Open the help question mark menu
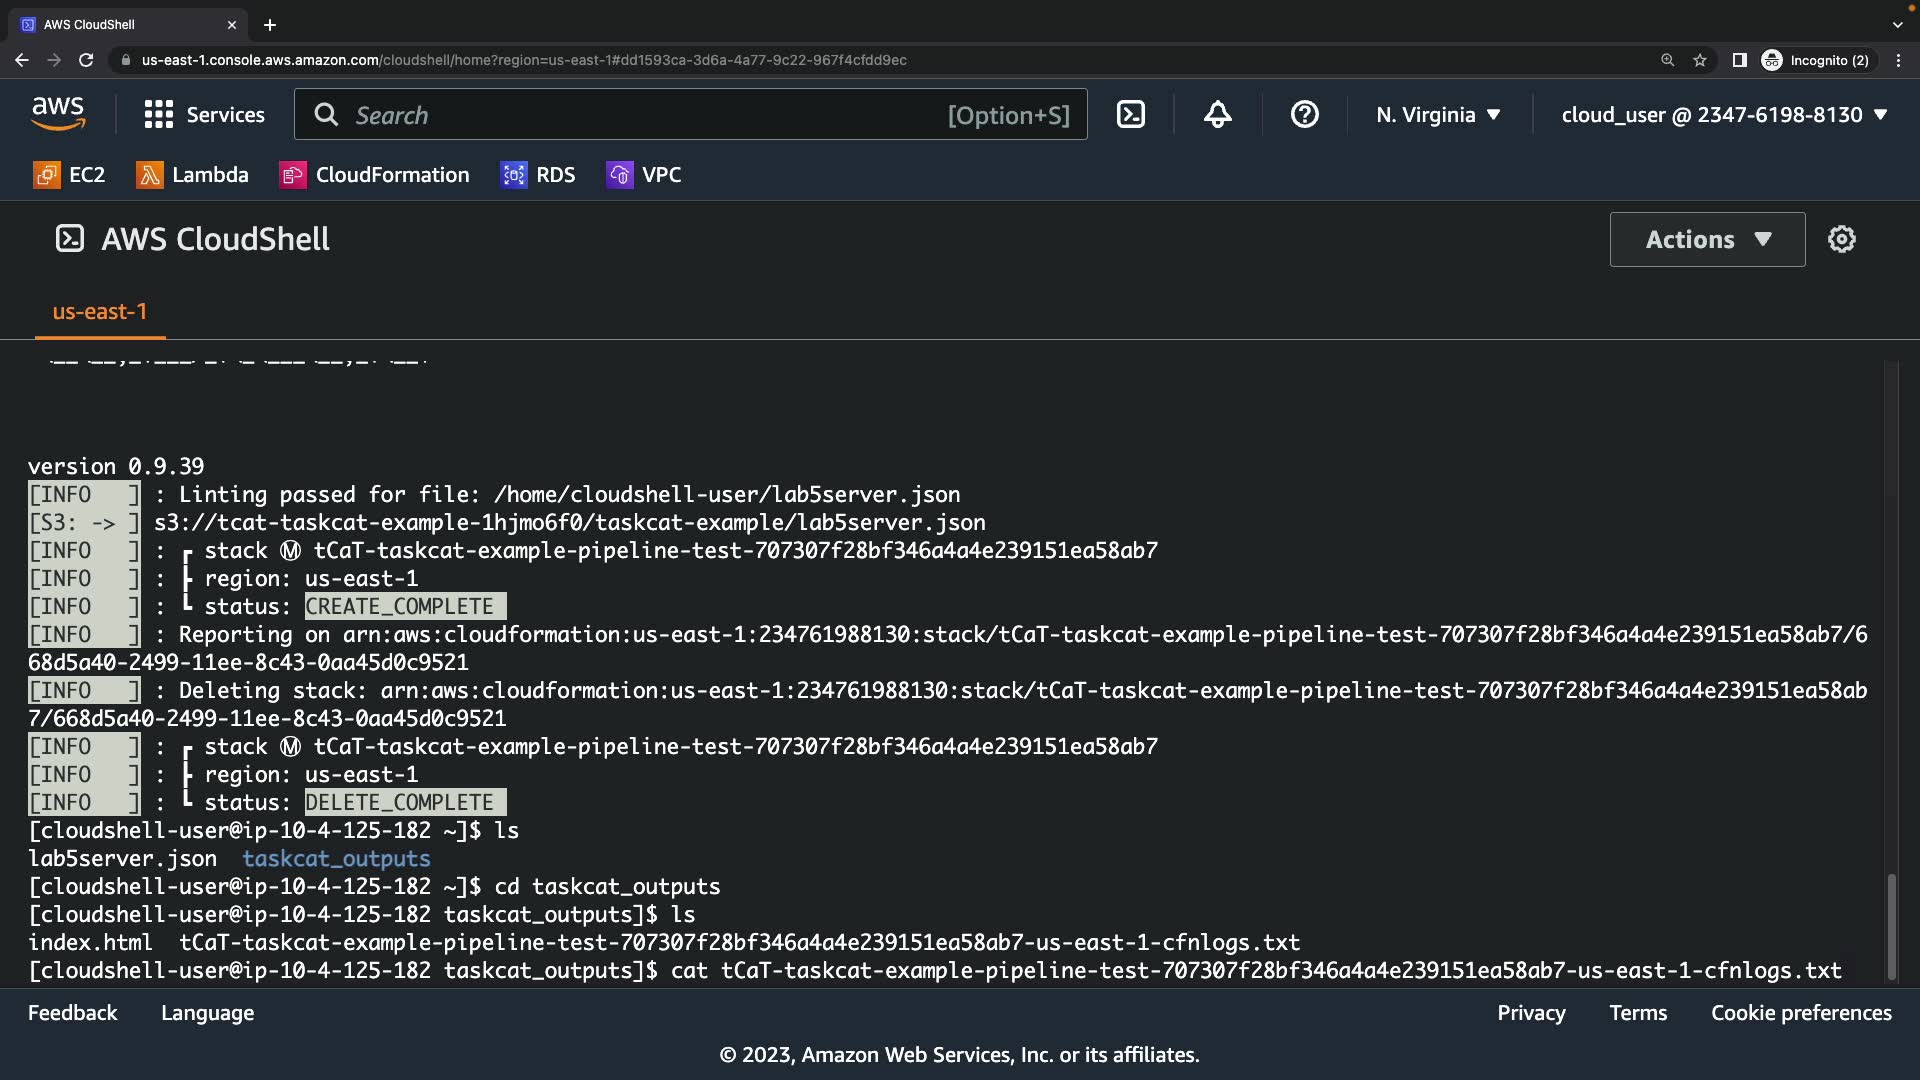The width and height of the screenshot is (1920, 1080). pos(1304,115)
